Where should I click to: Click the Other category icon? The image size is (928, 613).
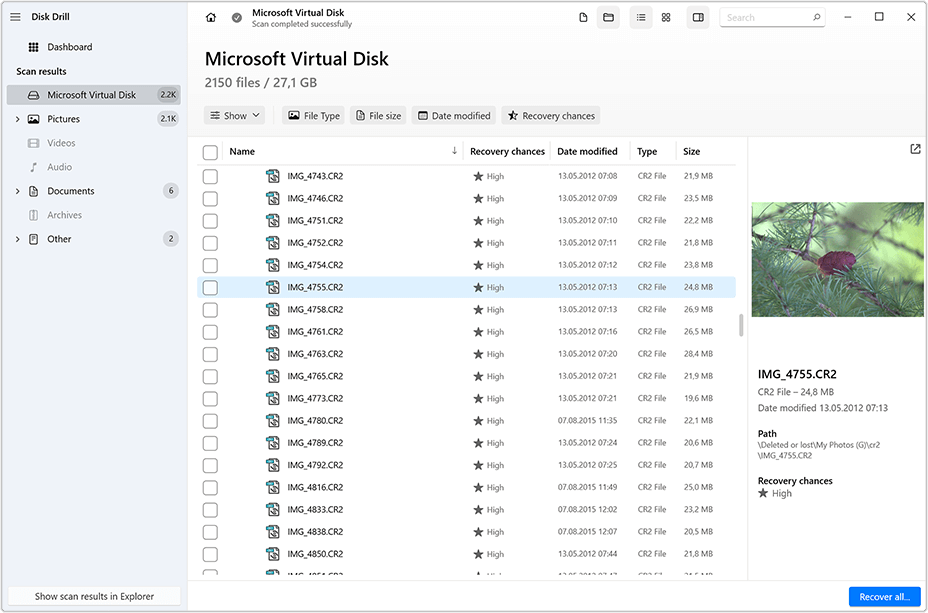[x=34, y=239]
